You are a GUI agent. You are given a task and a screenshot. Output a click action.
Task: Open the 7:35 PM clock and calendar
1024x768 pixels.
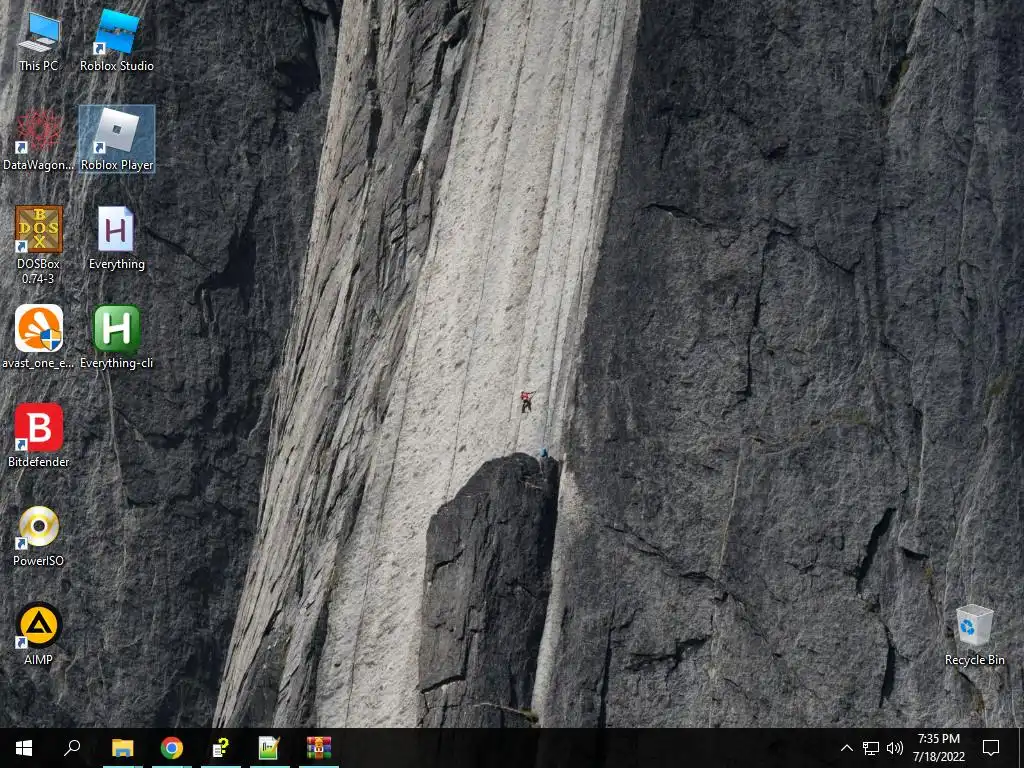[938, 748]
